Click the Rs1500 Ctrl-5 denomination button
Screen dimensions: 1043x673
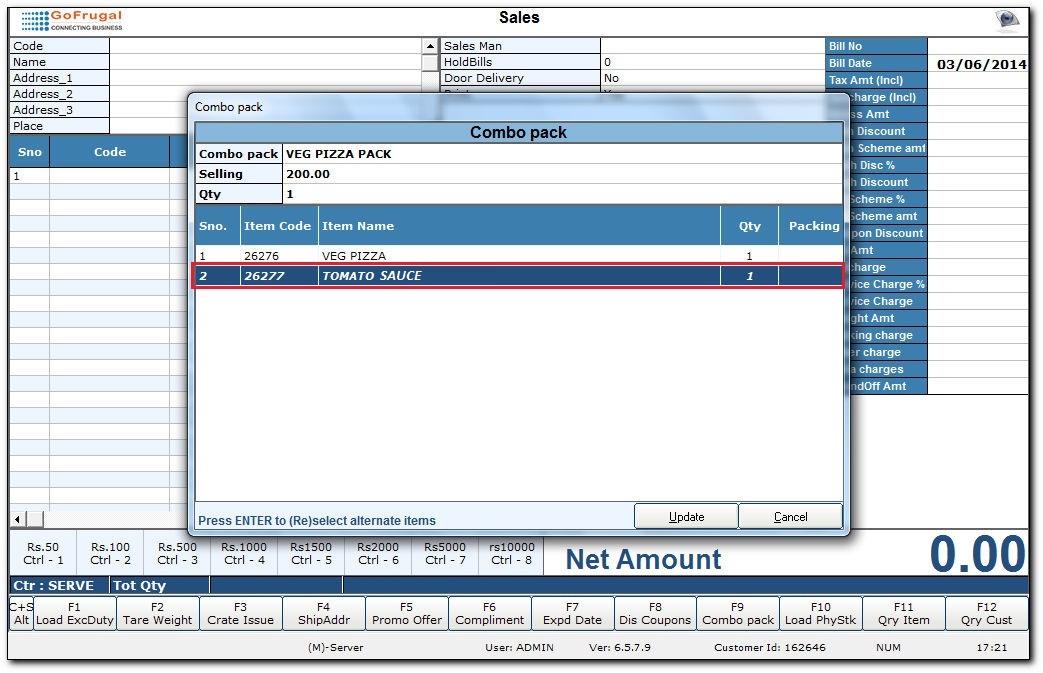(x=311, y=553)
